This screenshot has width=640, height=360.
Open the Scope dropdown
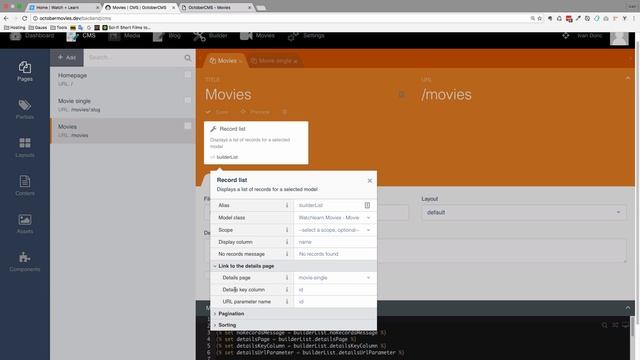(335, 230)
